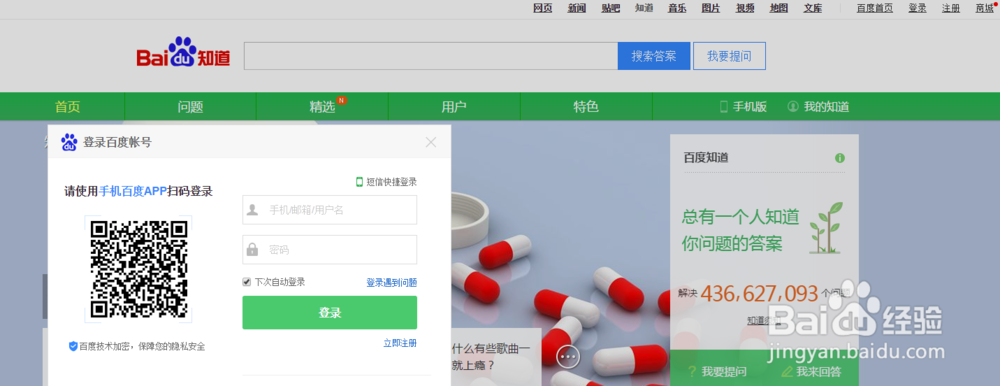Click the 立即注册 link

[400, 343]
